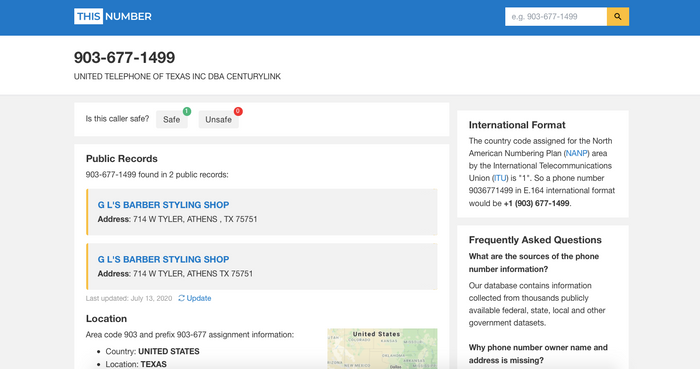Click the red Unsafe vote count badge
The image size is (700, 369).
(238, 111)
